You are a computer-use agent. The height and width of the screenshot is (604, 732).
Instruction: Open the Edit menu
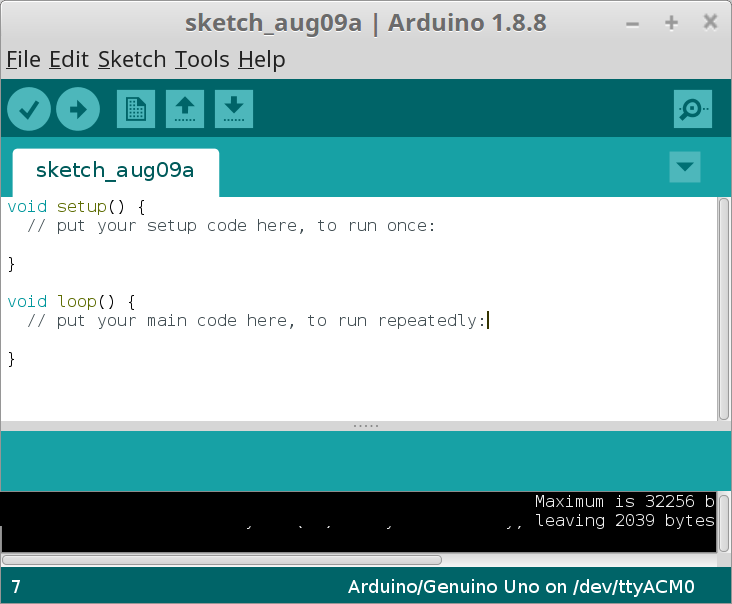point(69,60)
